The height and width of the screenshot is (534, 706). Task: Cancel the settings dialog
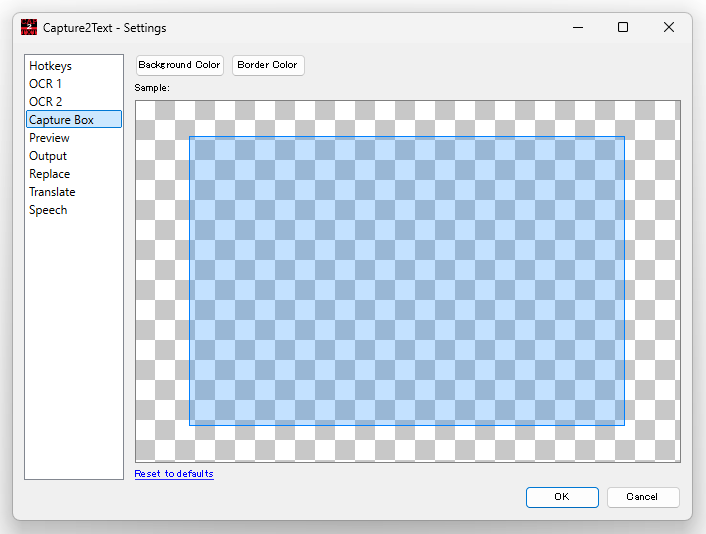pos(643,497)
